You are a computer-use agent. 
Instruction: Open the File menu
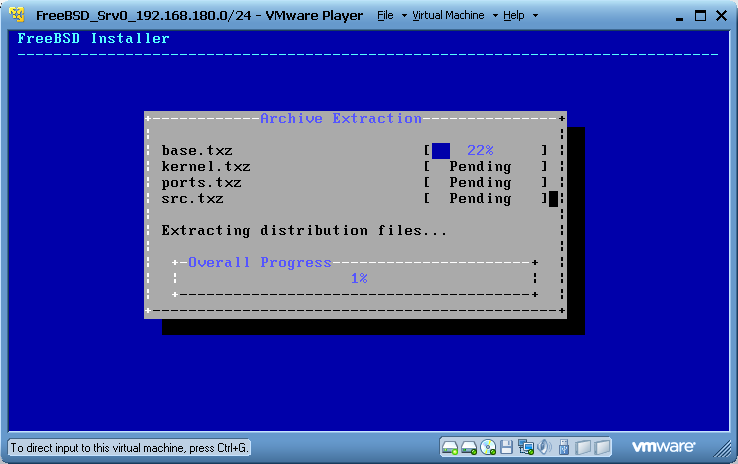click(x=385, y=16)
